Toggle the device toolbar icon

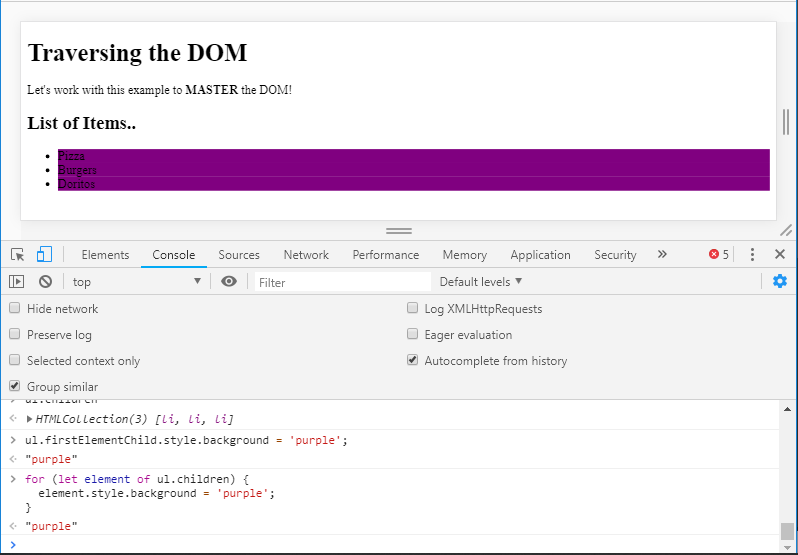(44, 254)
